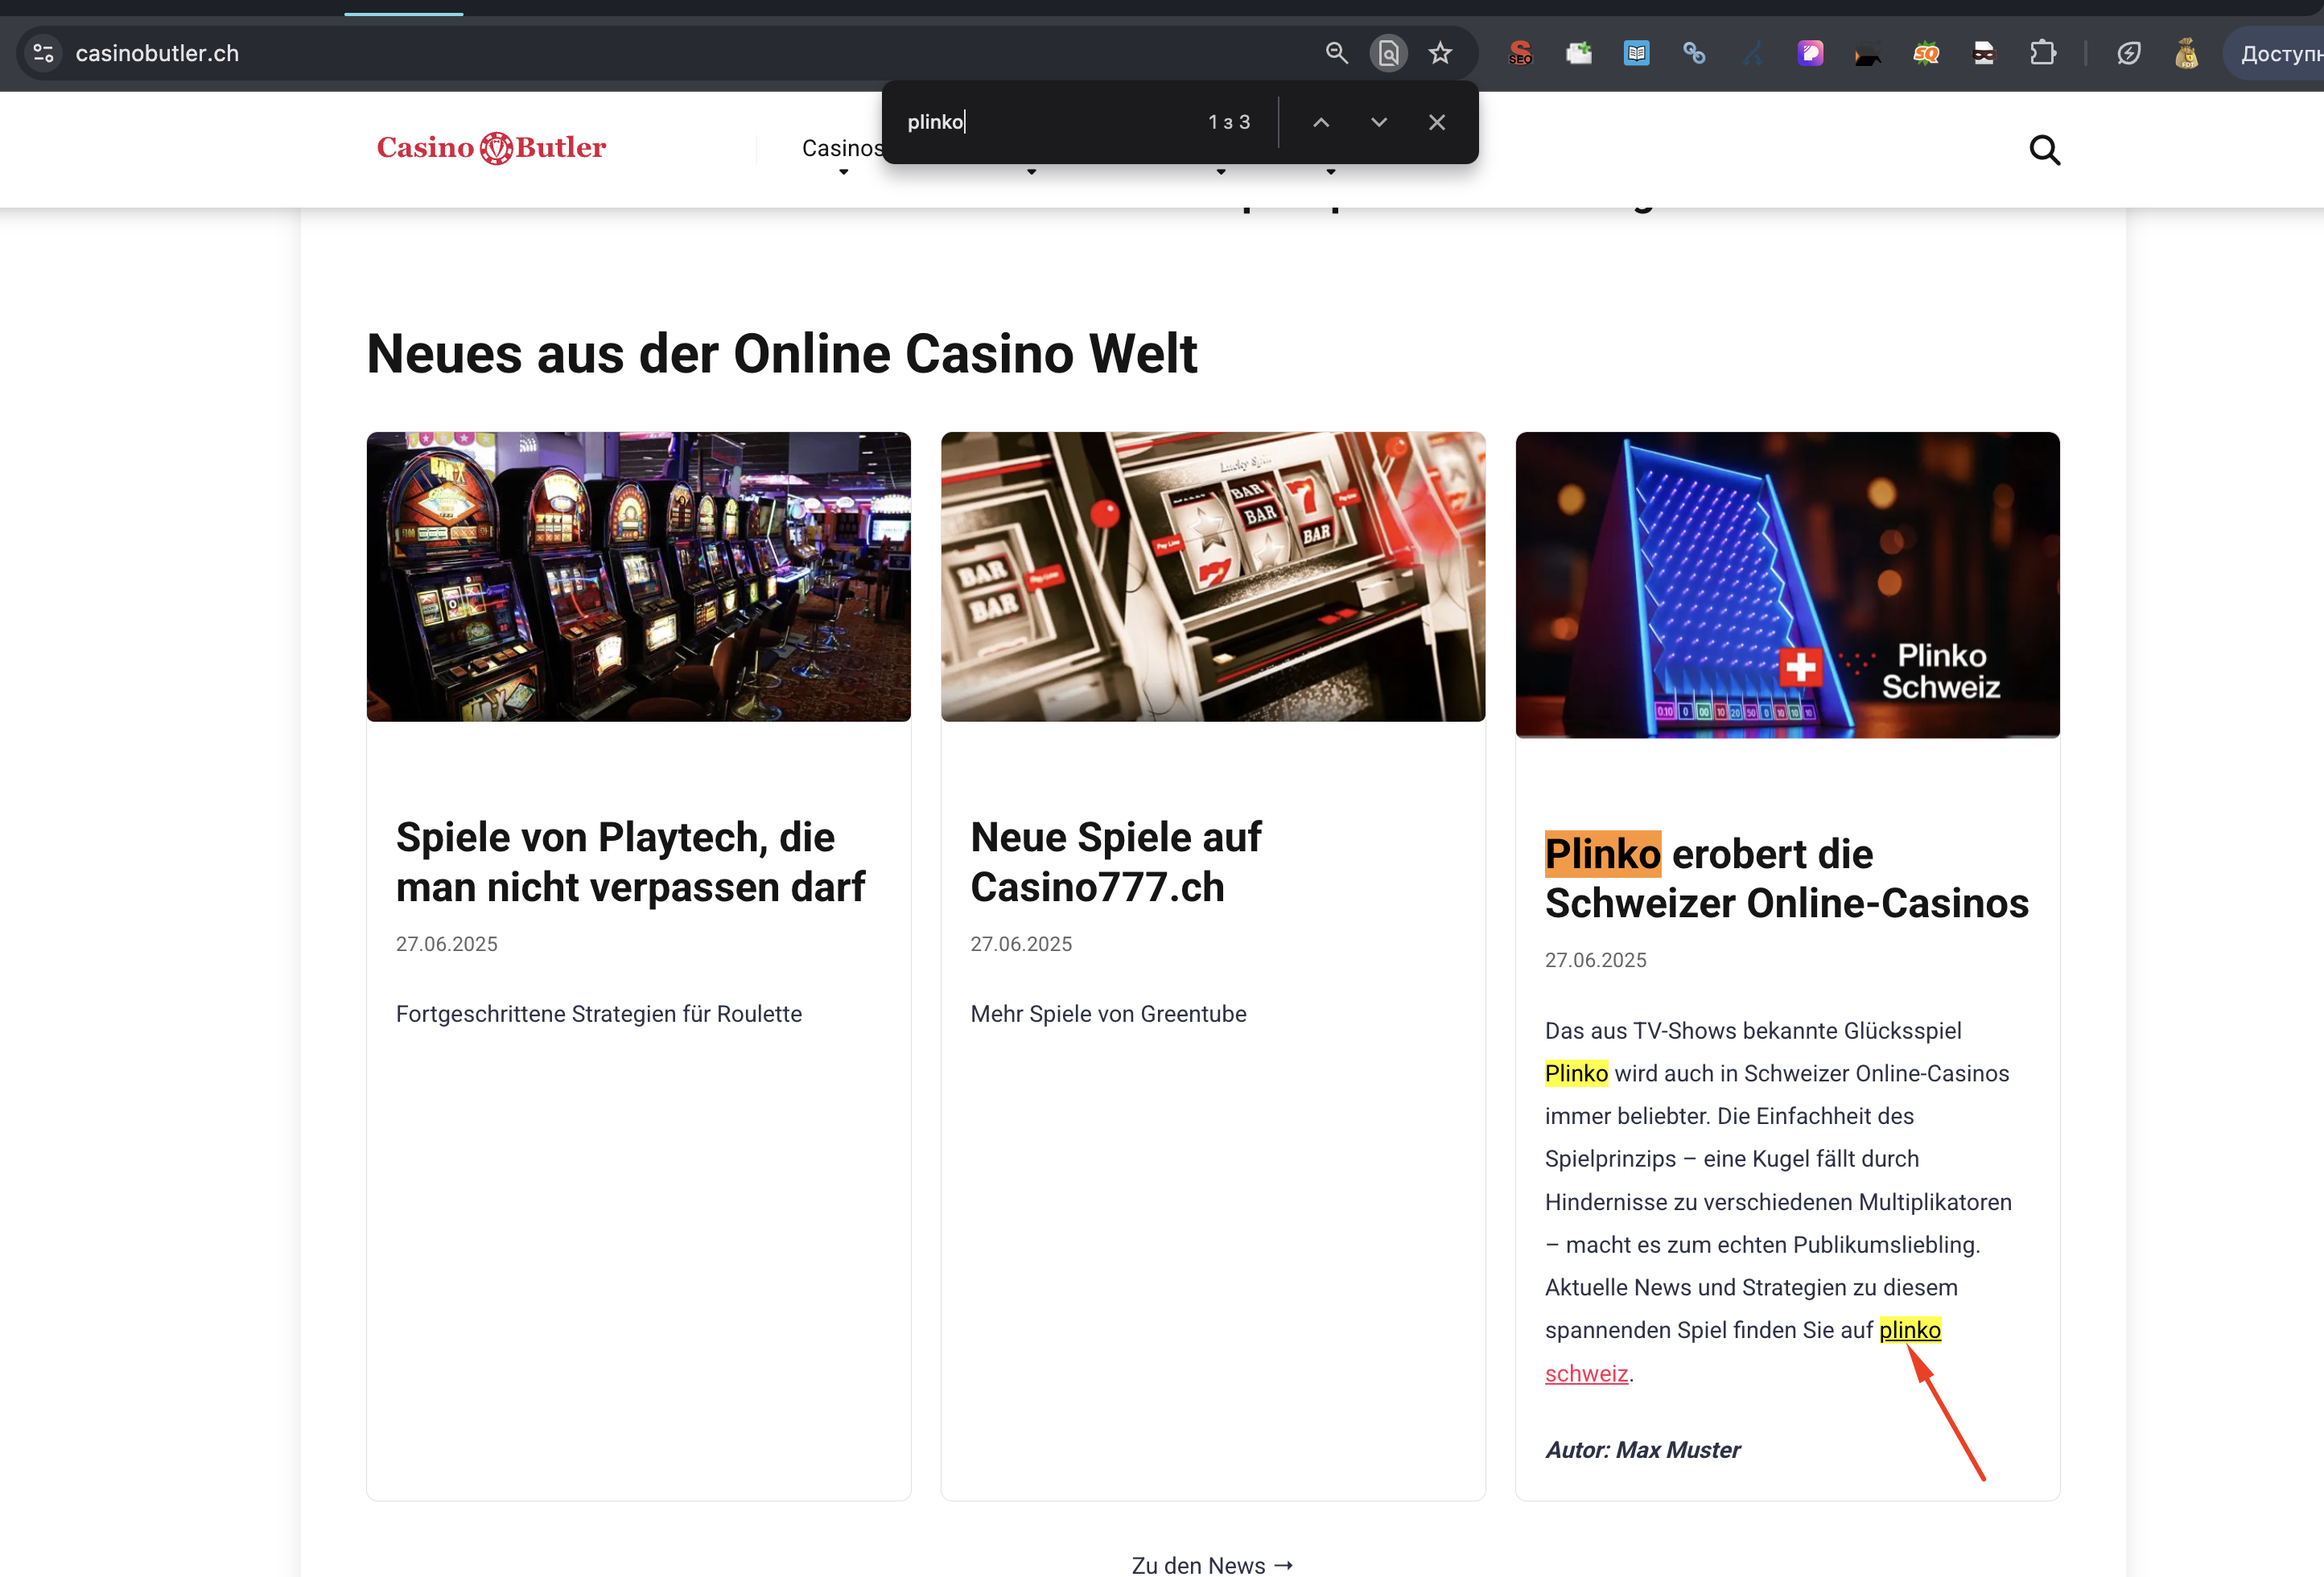Open article 'Plinko erobert die Schweizer Online-Casinos'
This screenshot has width=2324, height=1577.
[x=1786, y=879]
